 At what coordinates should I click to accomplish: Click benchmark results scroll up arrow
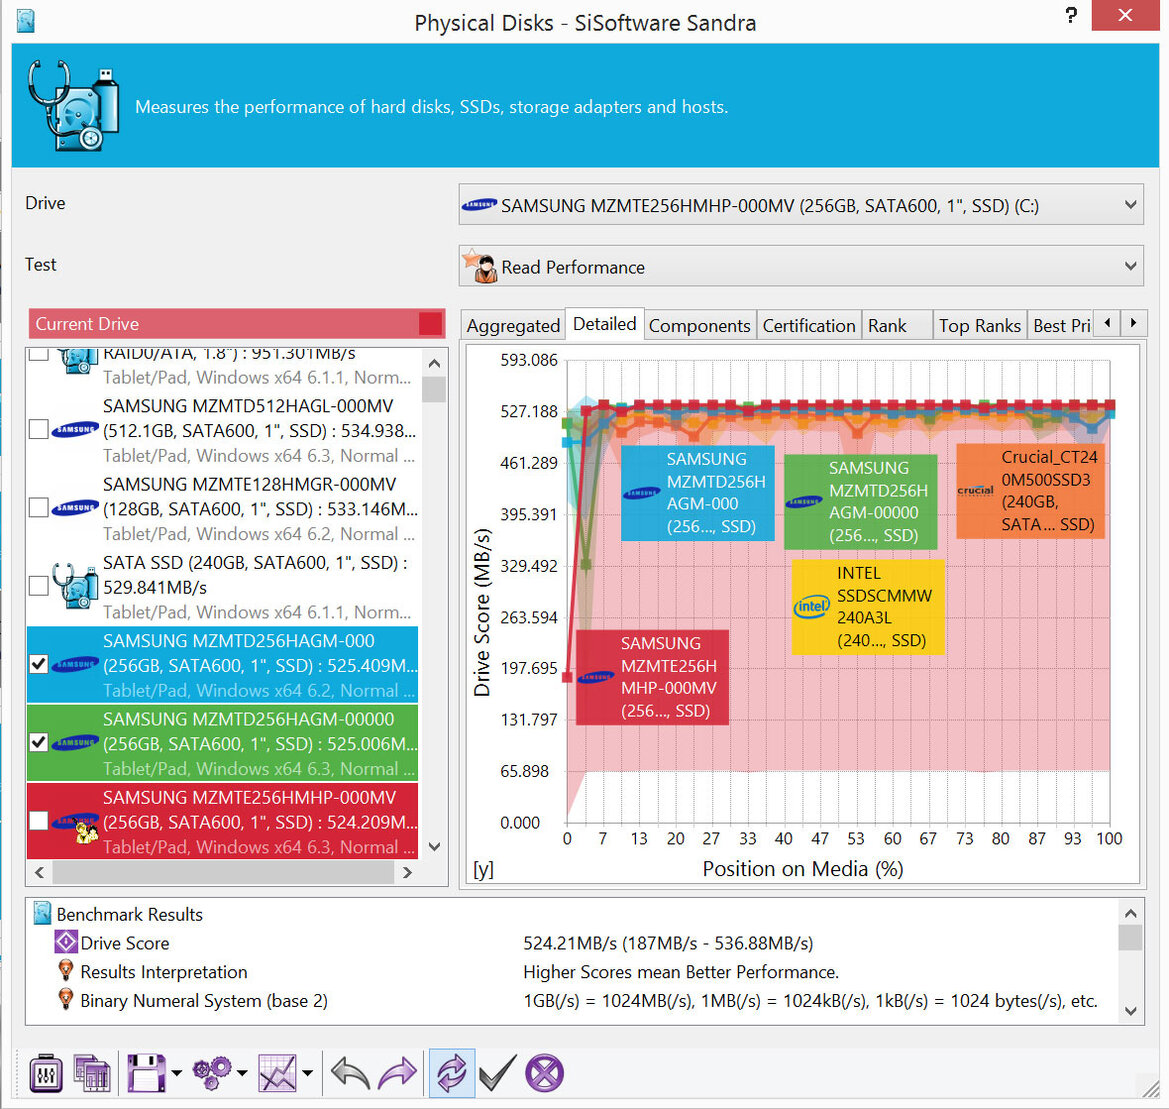pos(1130,913)
